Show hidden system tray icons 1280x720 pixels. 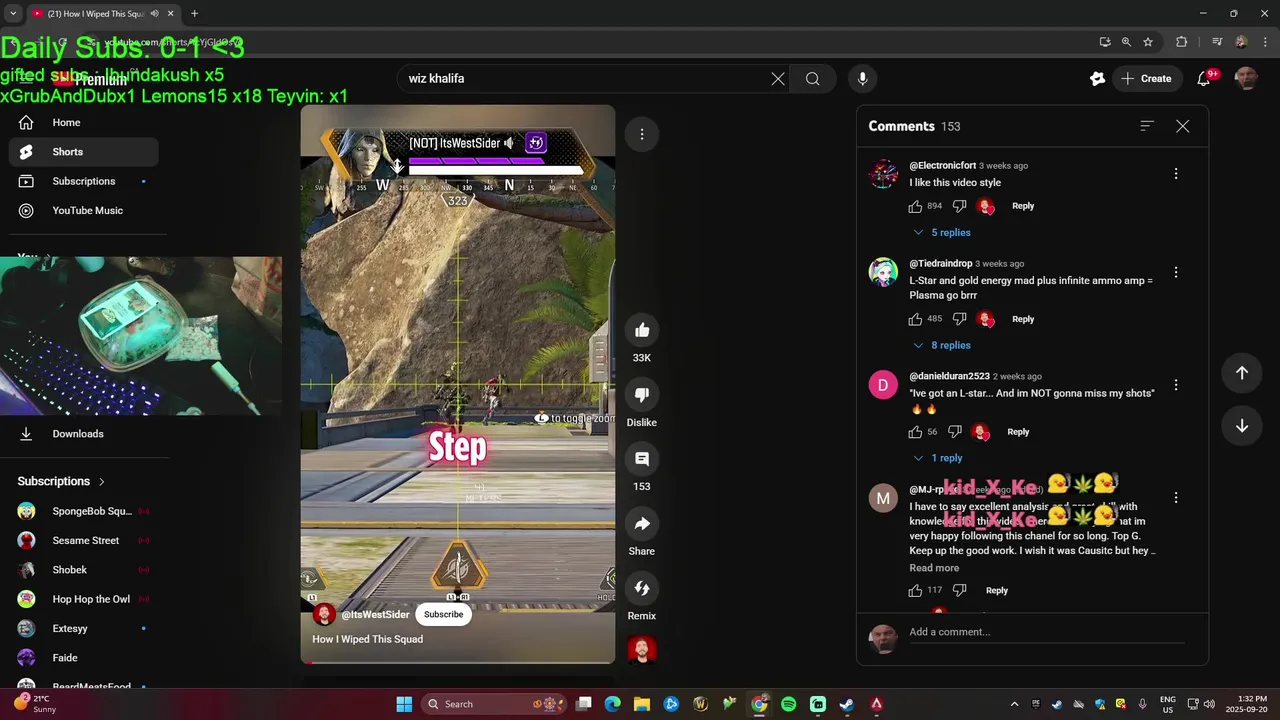coord(1014,704)
